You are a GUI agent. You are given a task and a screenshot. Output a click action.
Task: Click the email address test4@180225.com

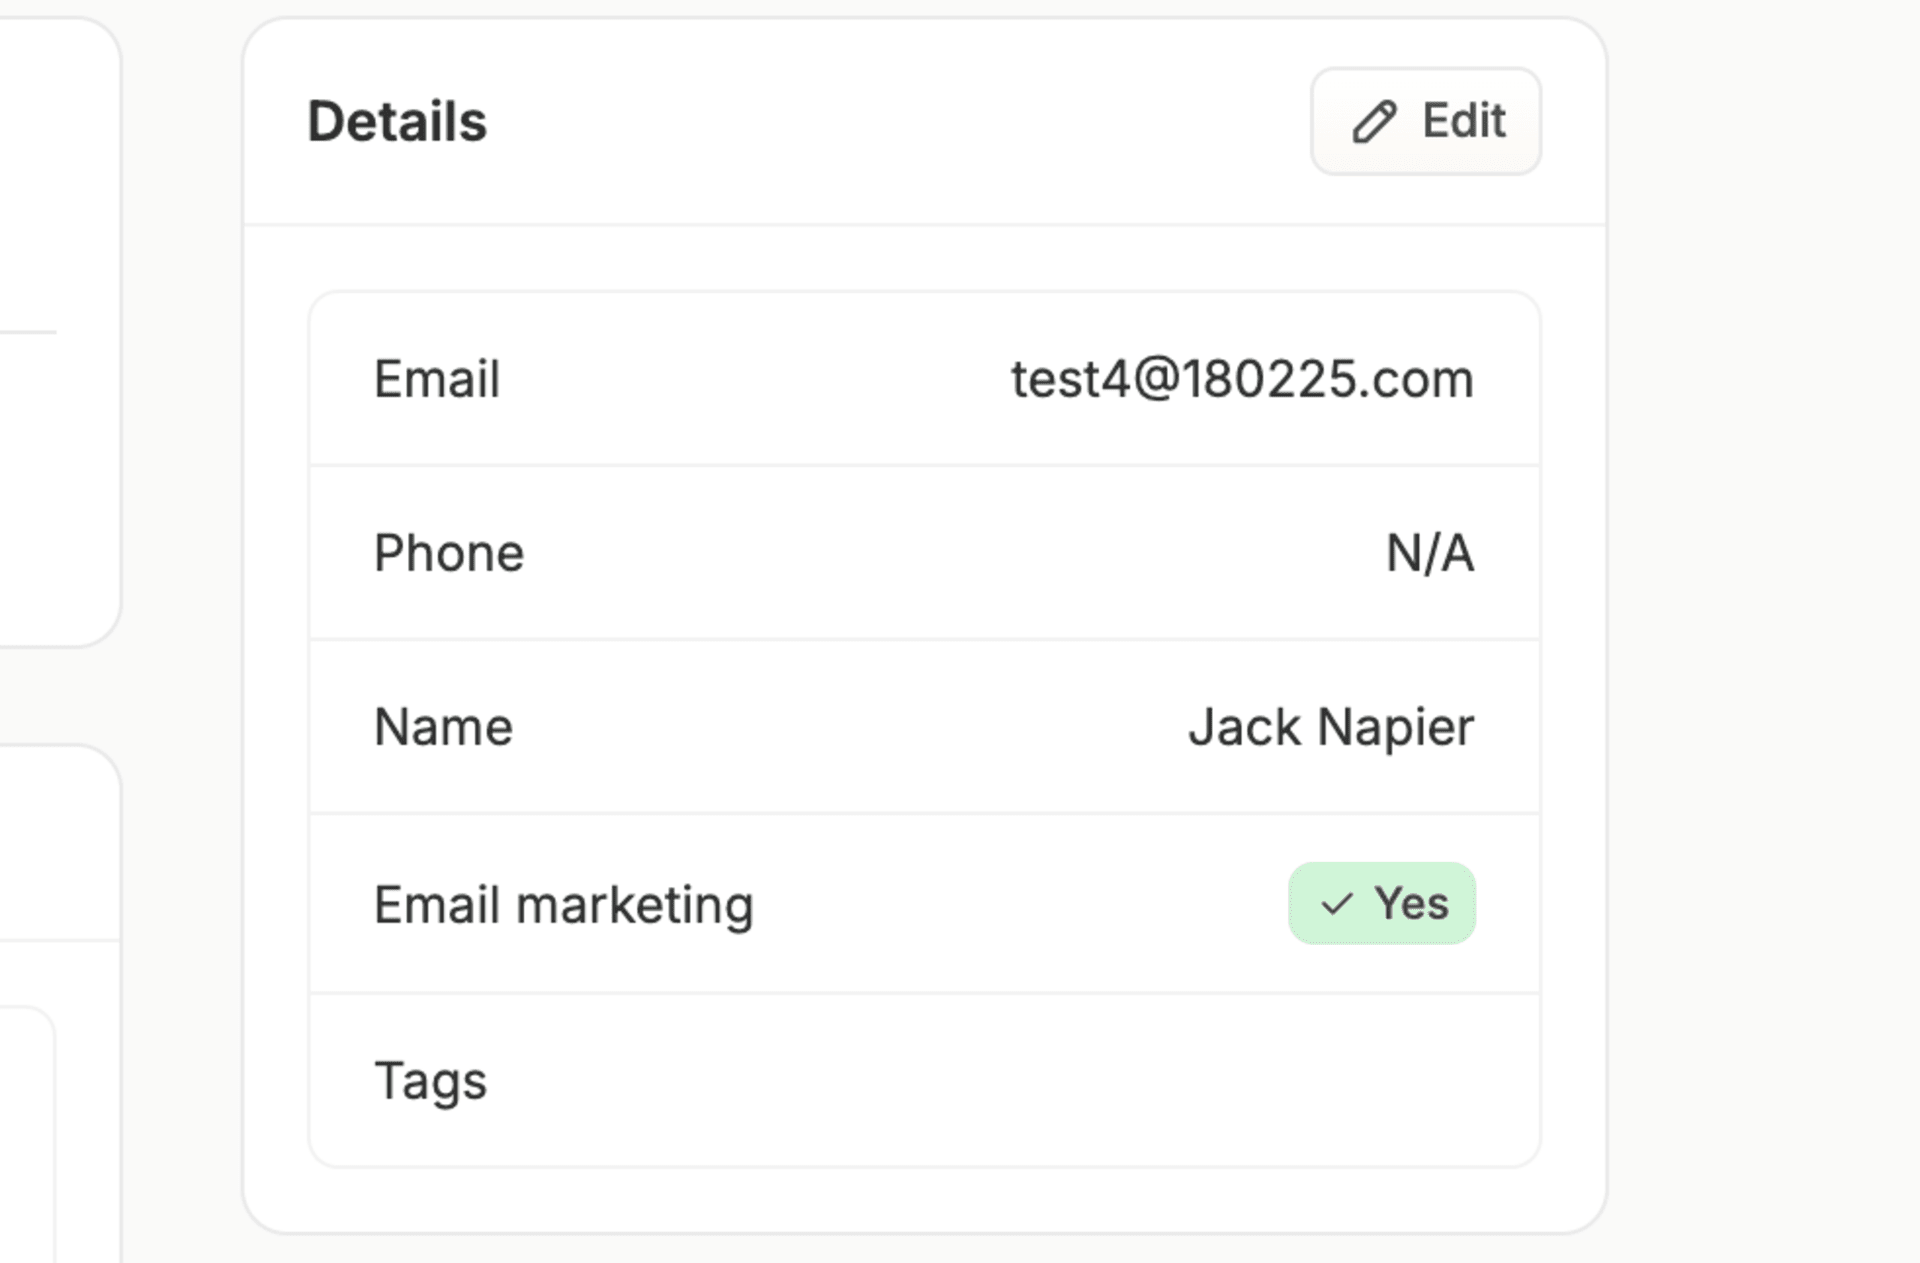(x=1242, y=379)
